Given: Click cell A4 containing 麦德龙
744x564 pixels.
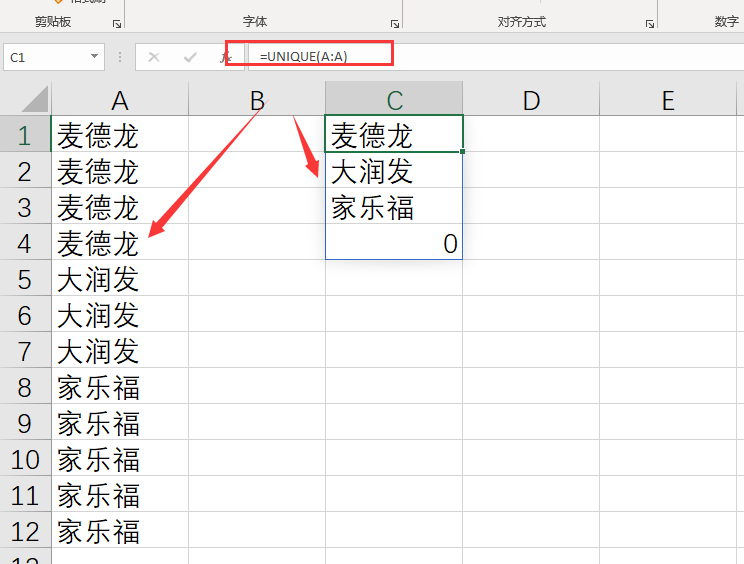Looking at the screenshot, I should (x=120, y=242).
